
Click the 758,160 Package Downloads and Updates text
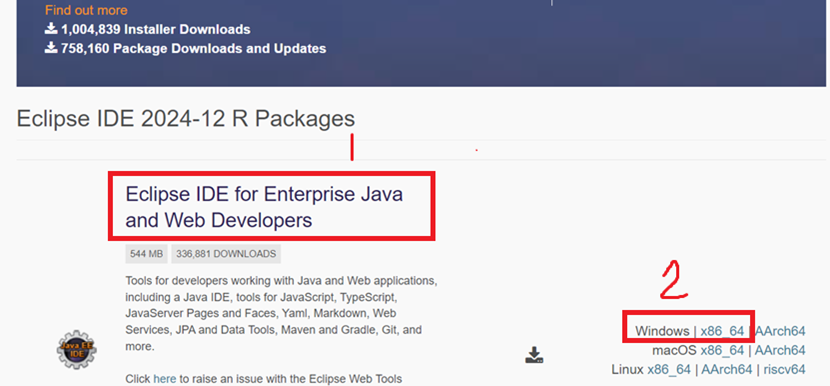[x=193, y=49]
